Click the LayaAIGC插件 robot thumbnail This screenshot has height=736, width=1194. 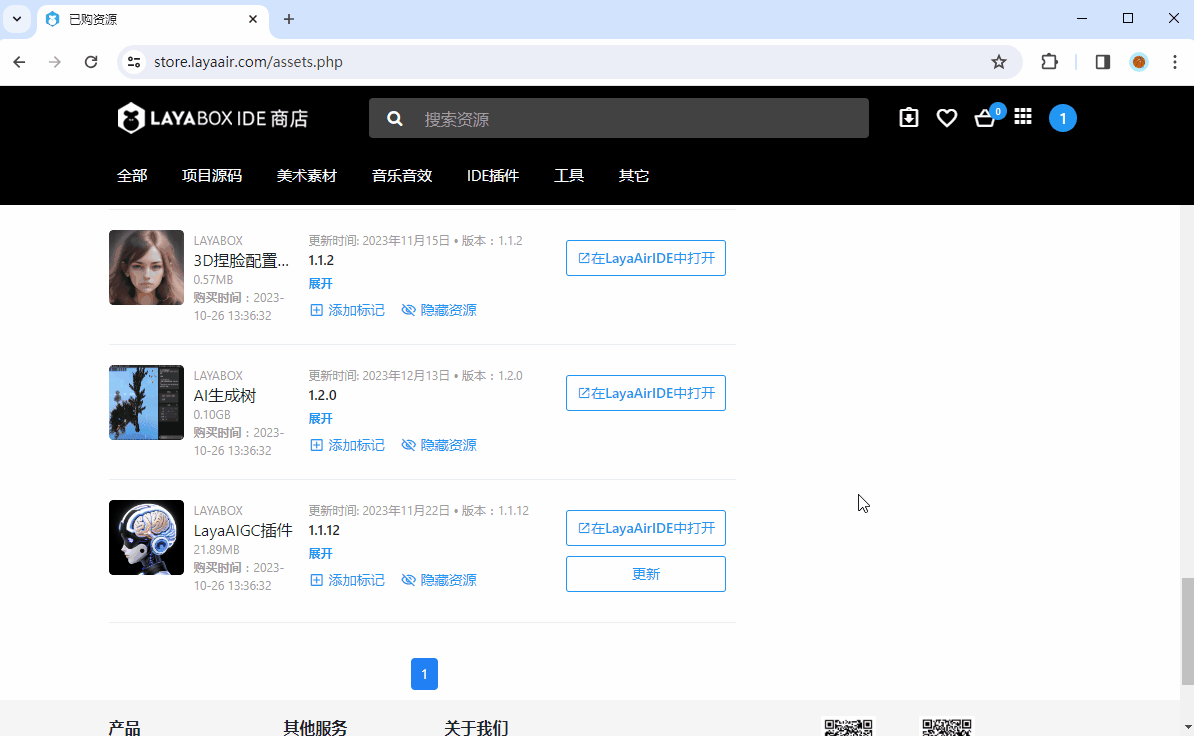coord(146,538)
